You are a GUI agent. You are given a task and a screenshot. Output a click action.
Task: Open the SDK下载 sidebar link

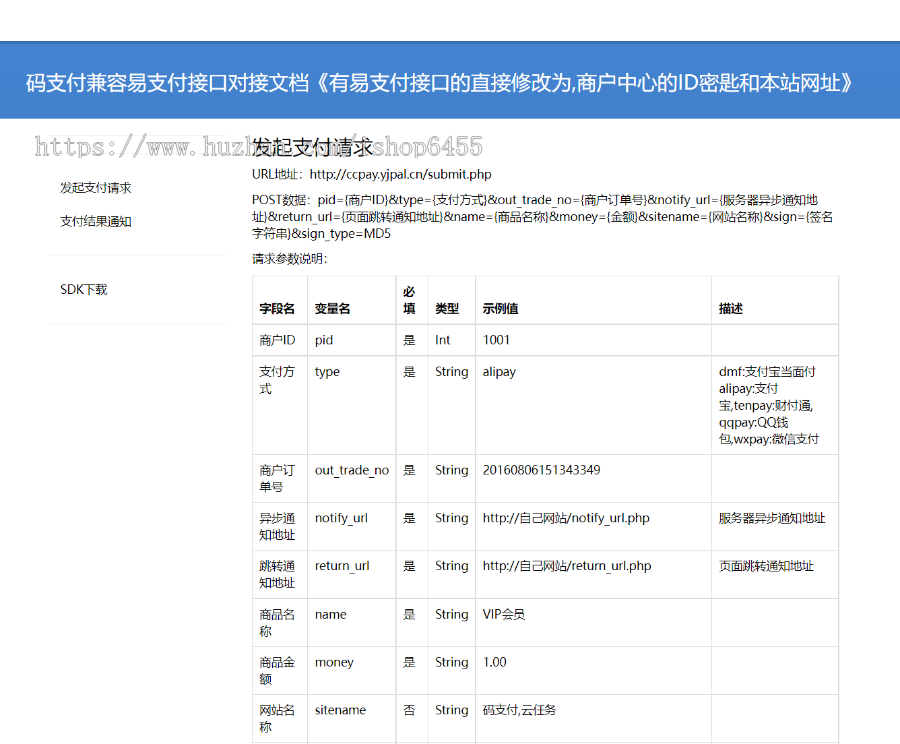84,290
